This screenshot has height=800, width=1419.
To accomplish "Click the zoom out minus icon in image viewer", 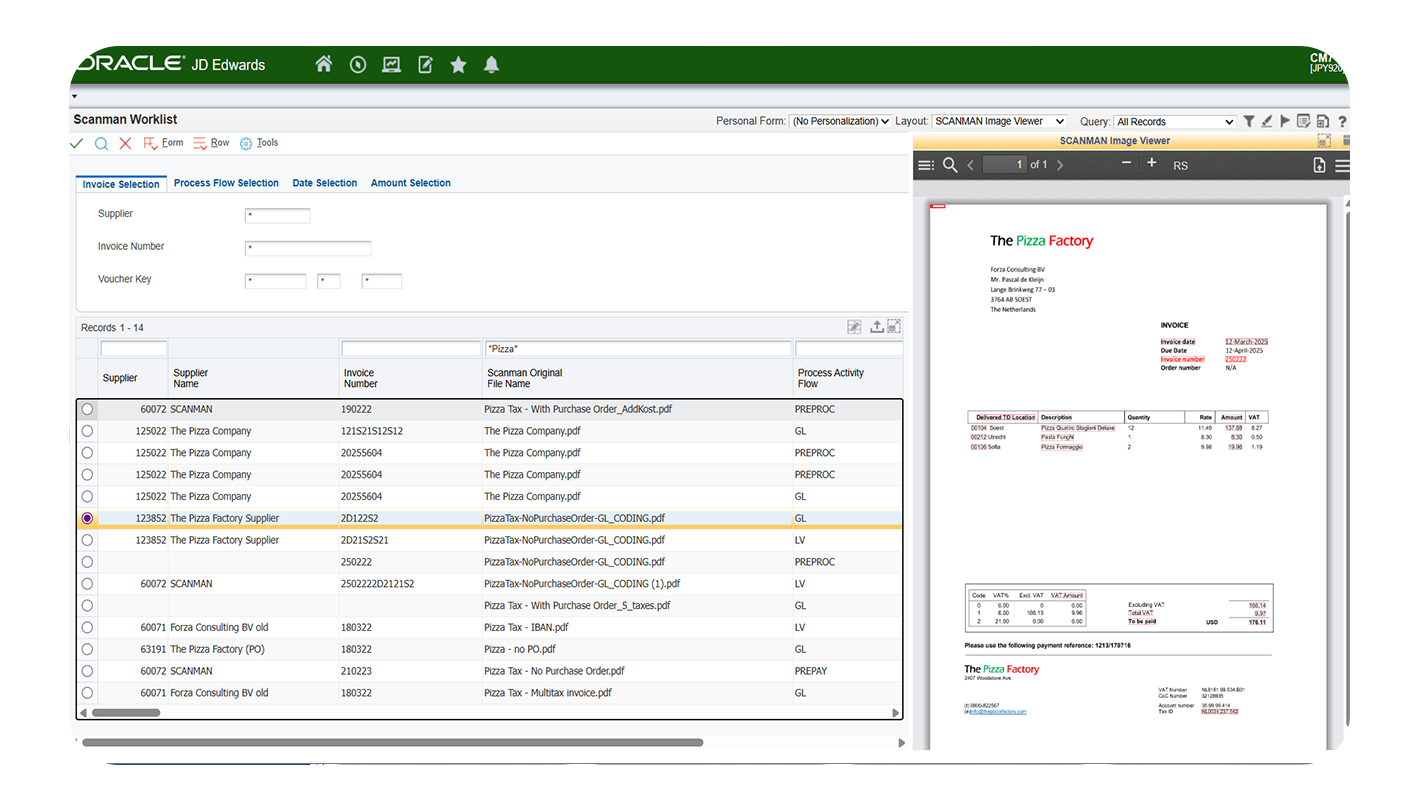I will [1128, 163].
